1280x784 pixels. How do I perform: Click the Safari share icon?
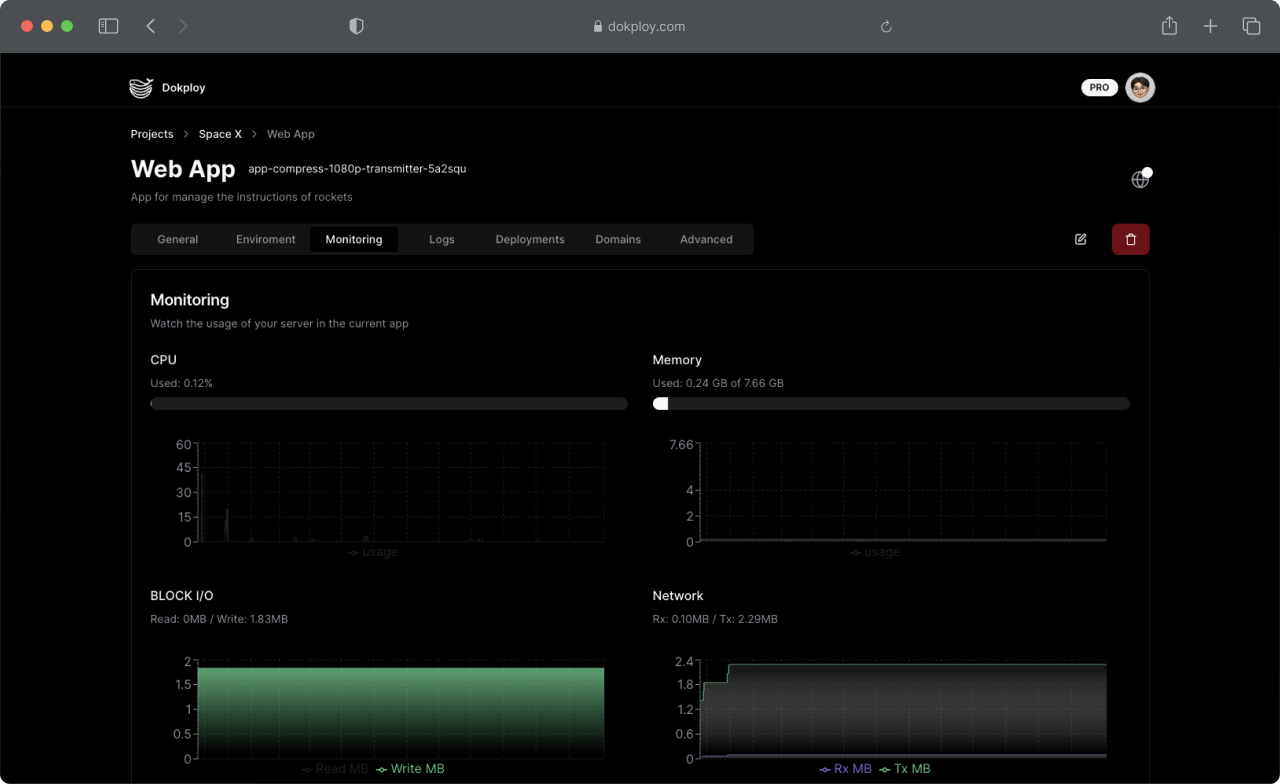[x=1170, y=26]
